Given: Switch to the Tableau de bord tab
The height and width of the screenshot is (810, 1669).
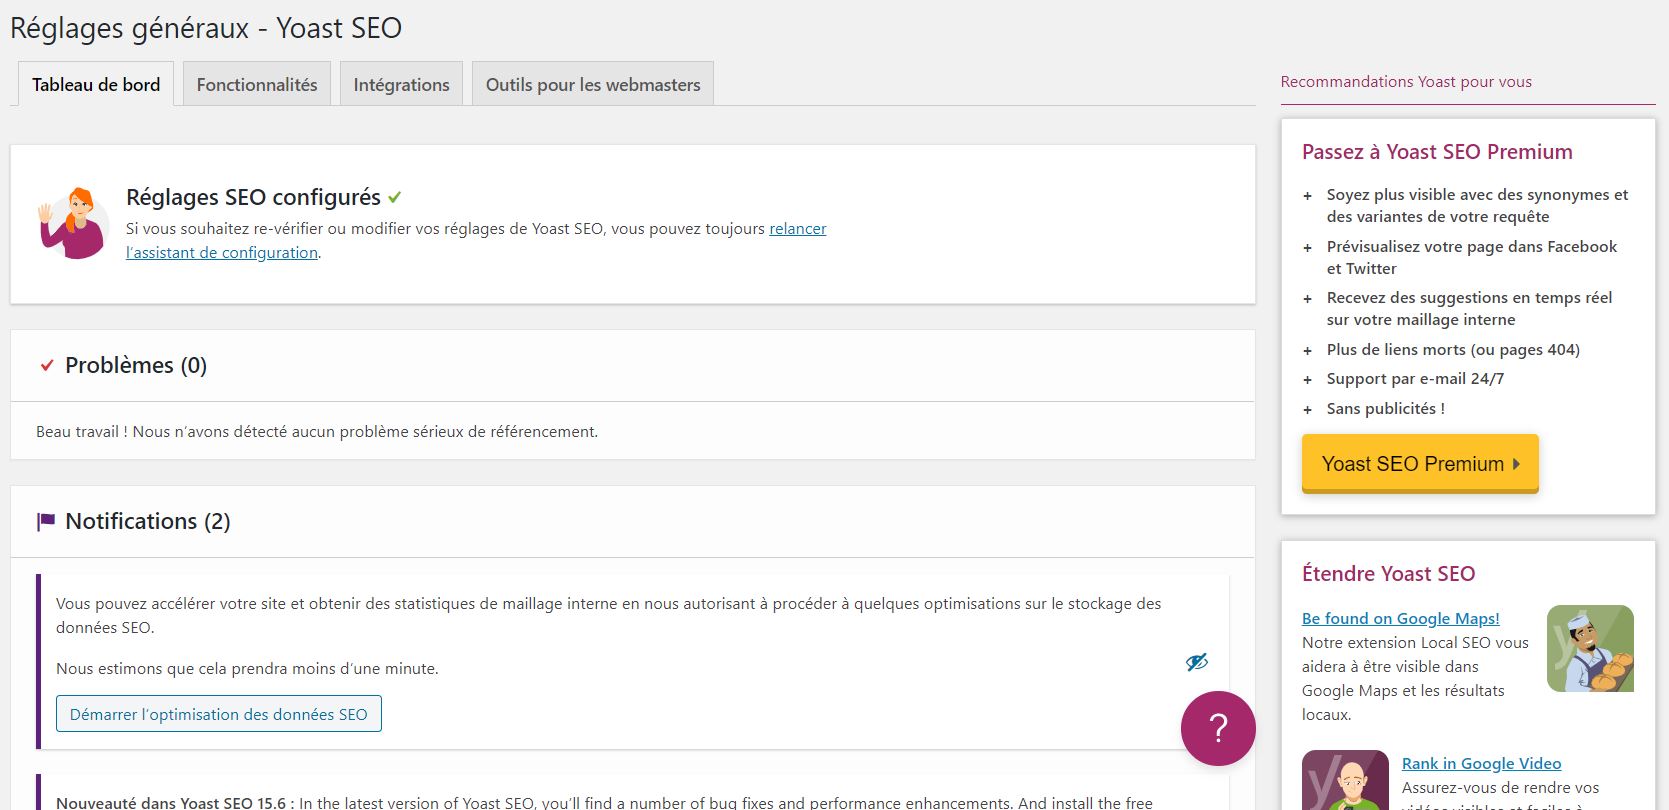Looking at the screenshot, I should tap(96, 84).
